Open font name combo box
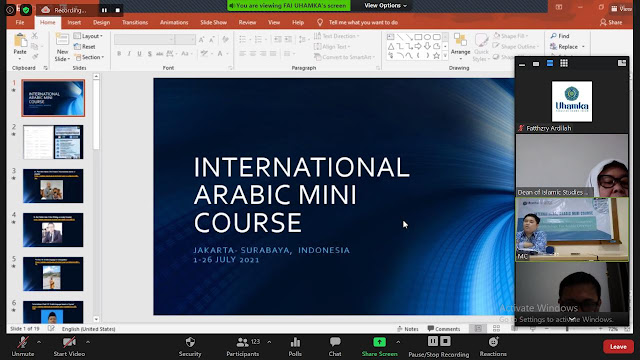640x360 pixels. click(x=144, y=39)
